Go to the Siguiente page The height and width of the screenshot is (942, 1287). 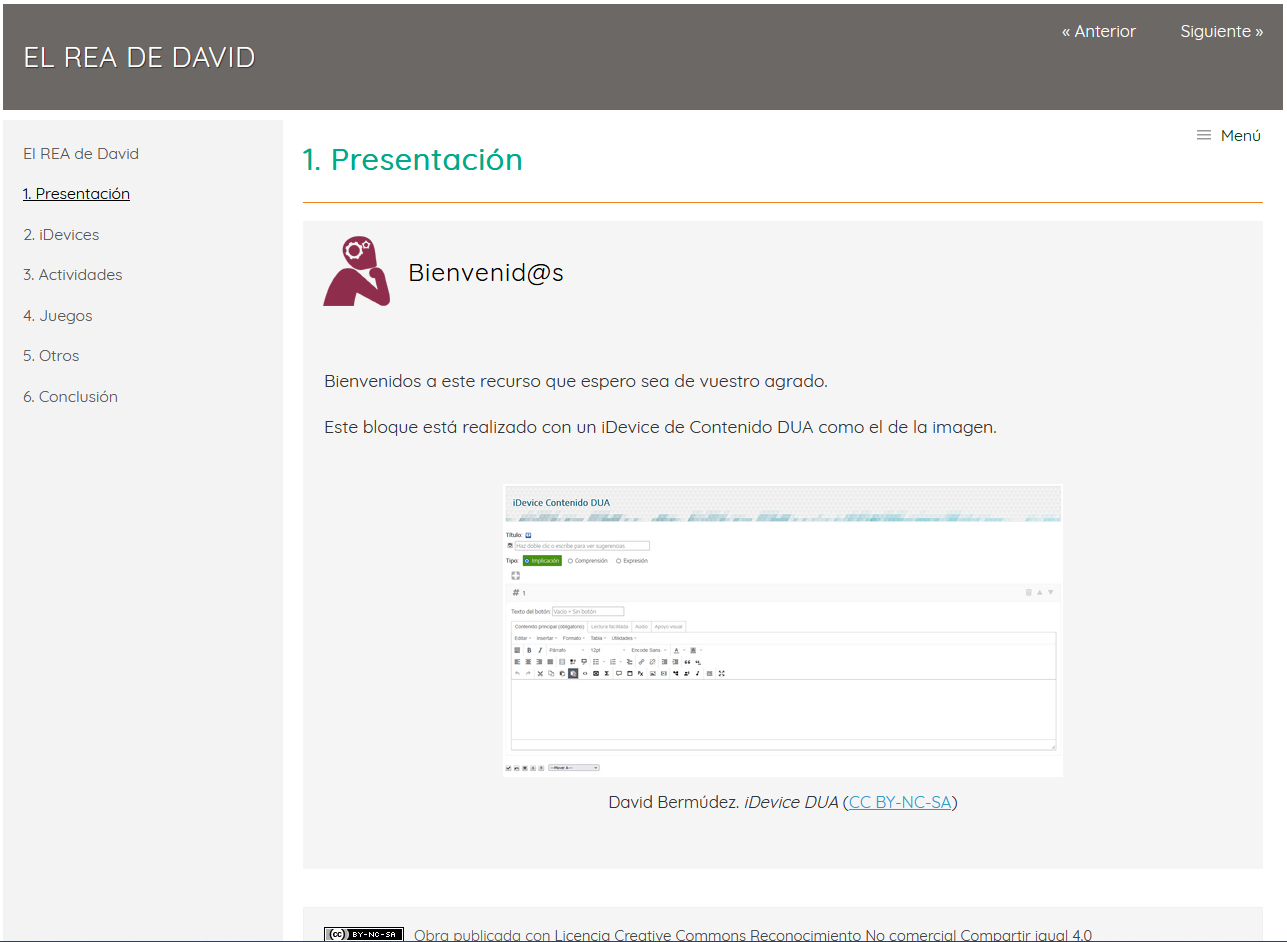tap(1221, 31)
